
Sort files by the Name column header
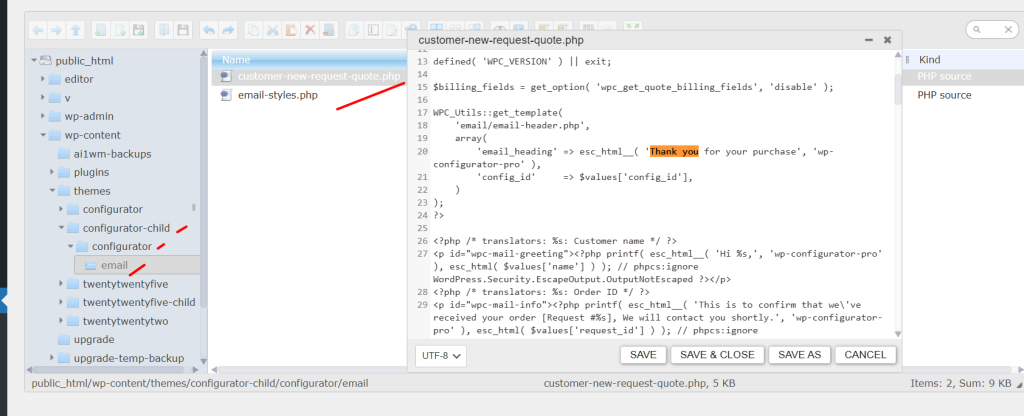tap(310, 59)
